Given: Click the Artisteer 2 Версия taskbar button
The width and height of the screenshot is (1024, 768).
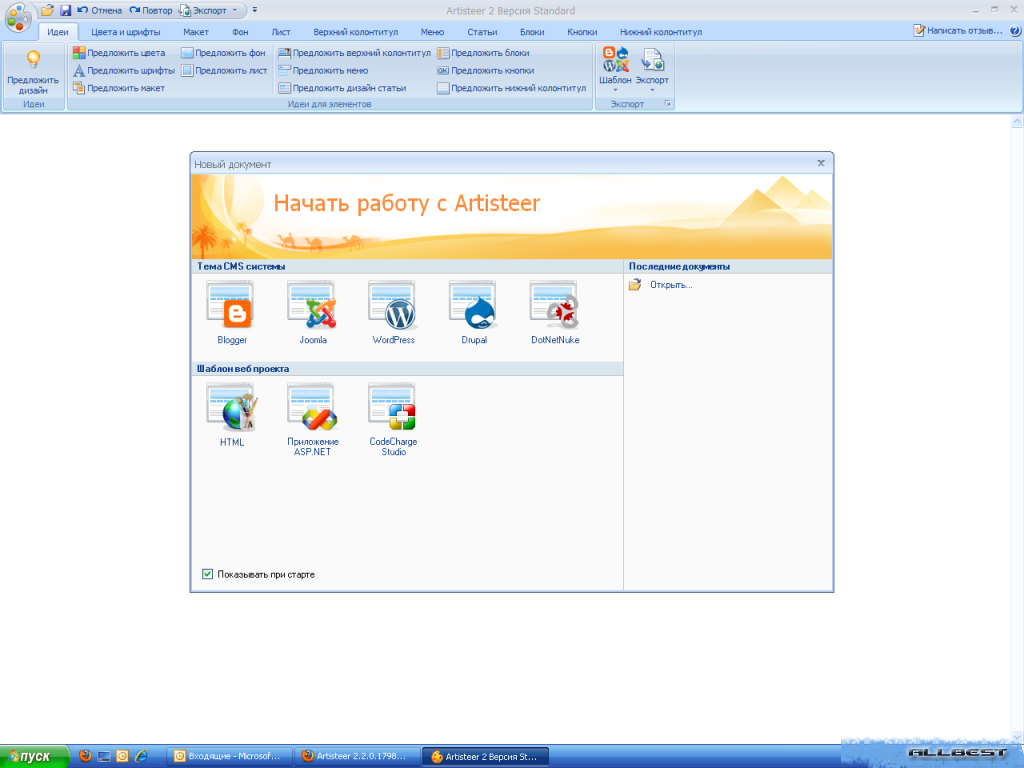Looking at the screenshot, I should point(485,756).
